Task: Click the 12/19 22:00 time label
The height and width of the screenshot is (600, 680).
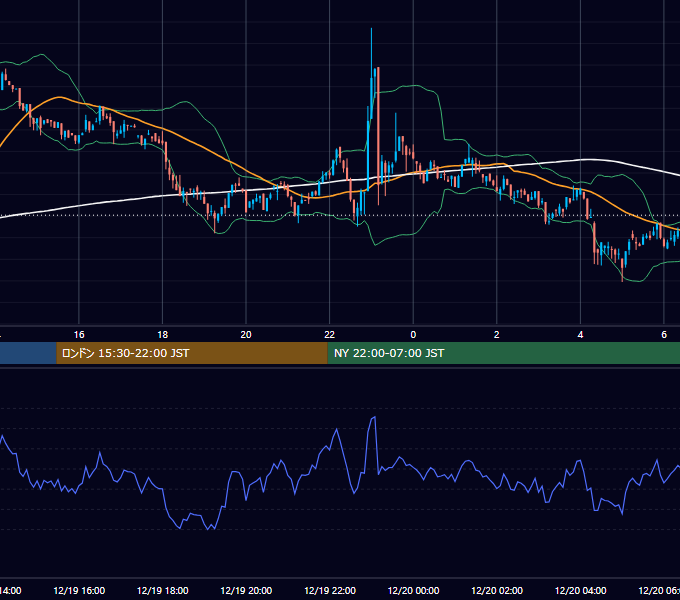Action: pyautogui.click(x=330, y=590)
